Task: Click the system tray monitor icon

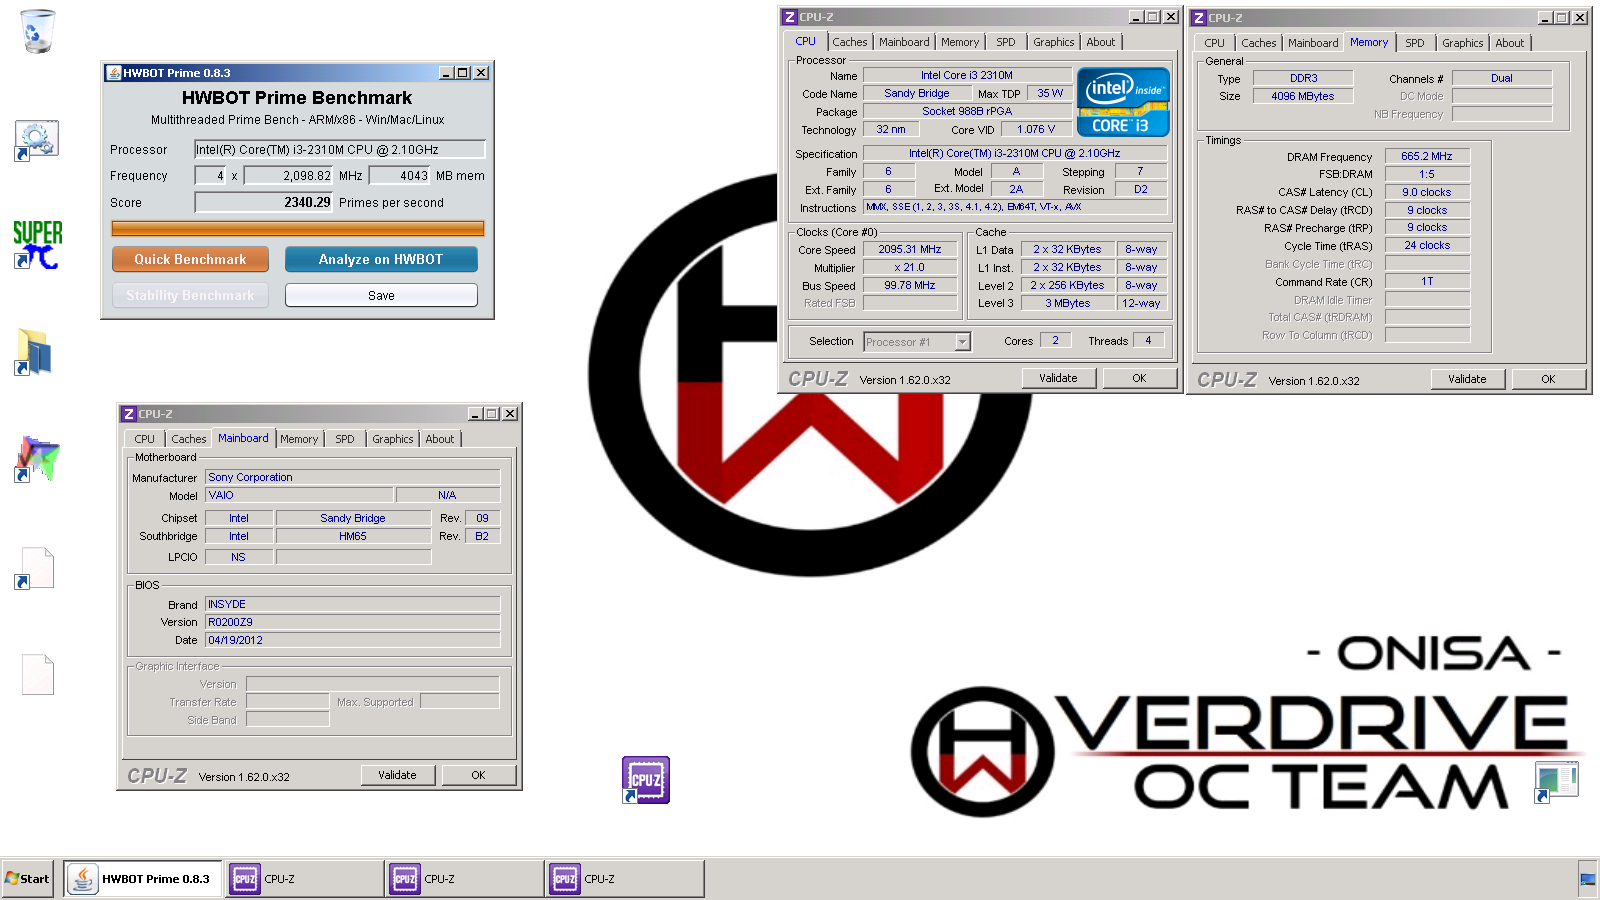Action: tap(1588, 879)
